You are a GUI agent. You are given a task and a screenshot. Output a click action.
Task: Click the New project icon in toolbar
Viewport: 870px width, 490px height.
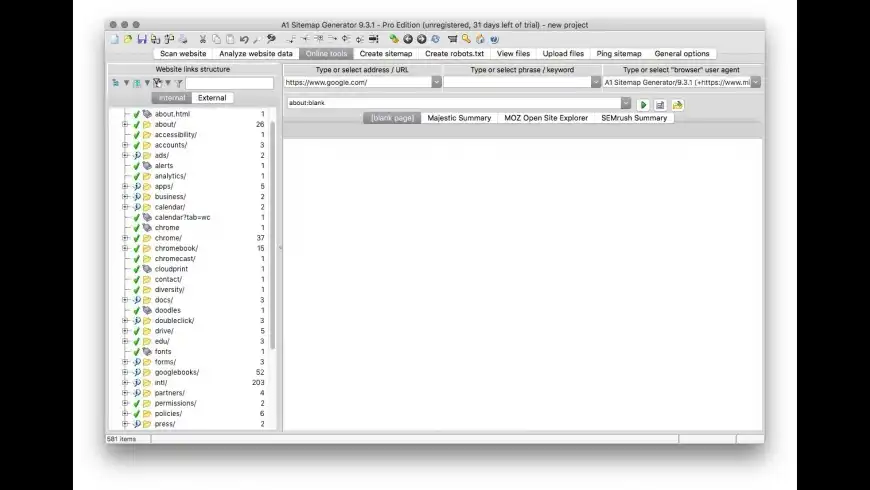click(114, 39)
